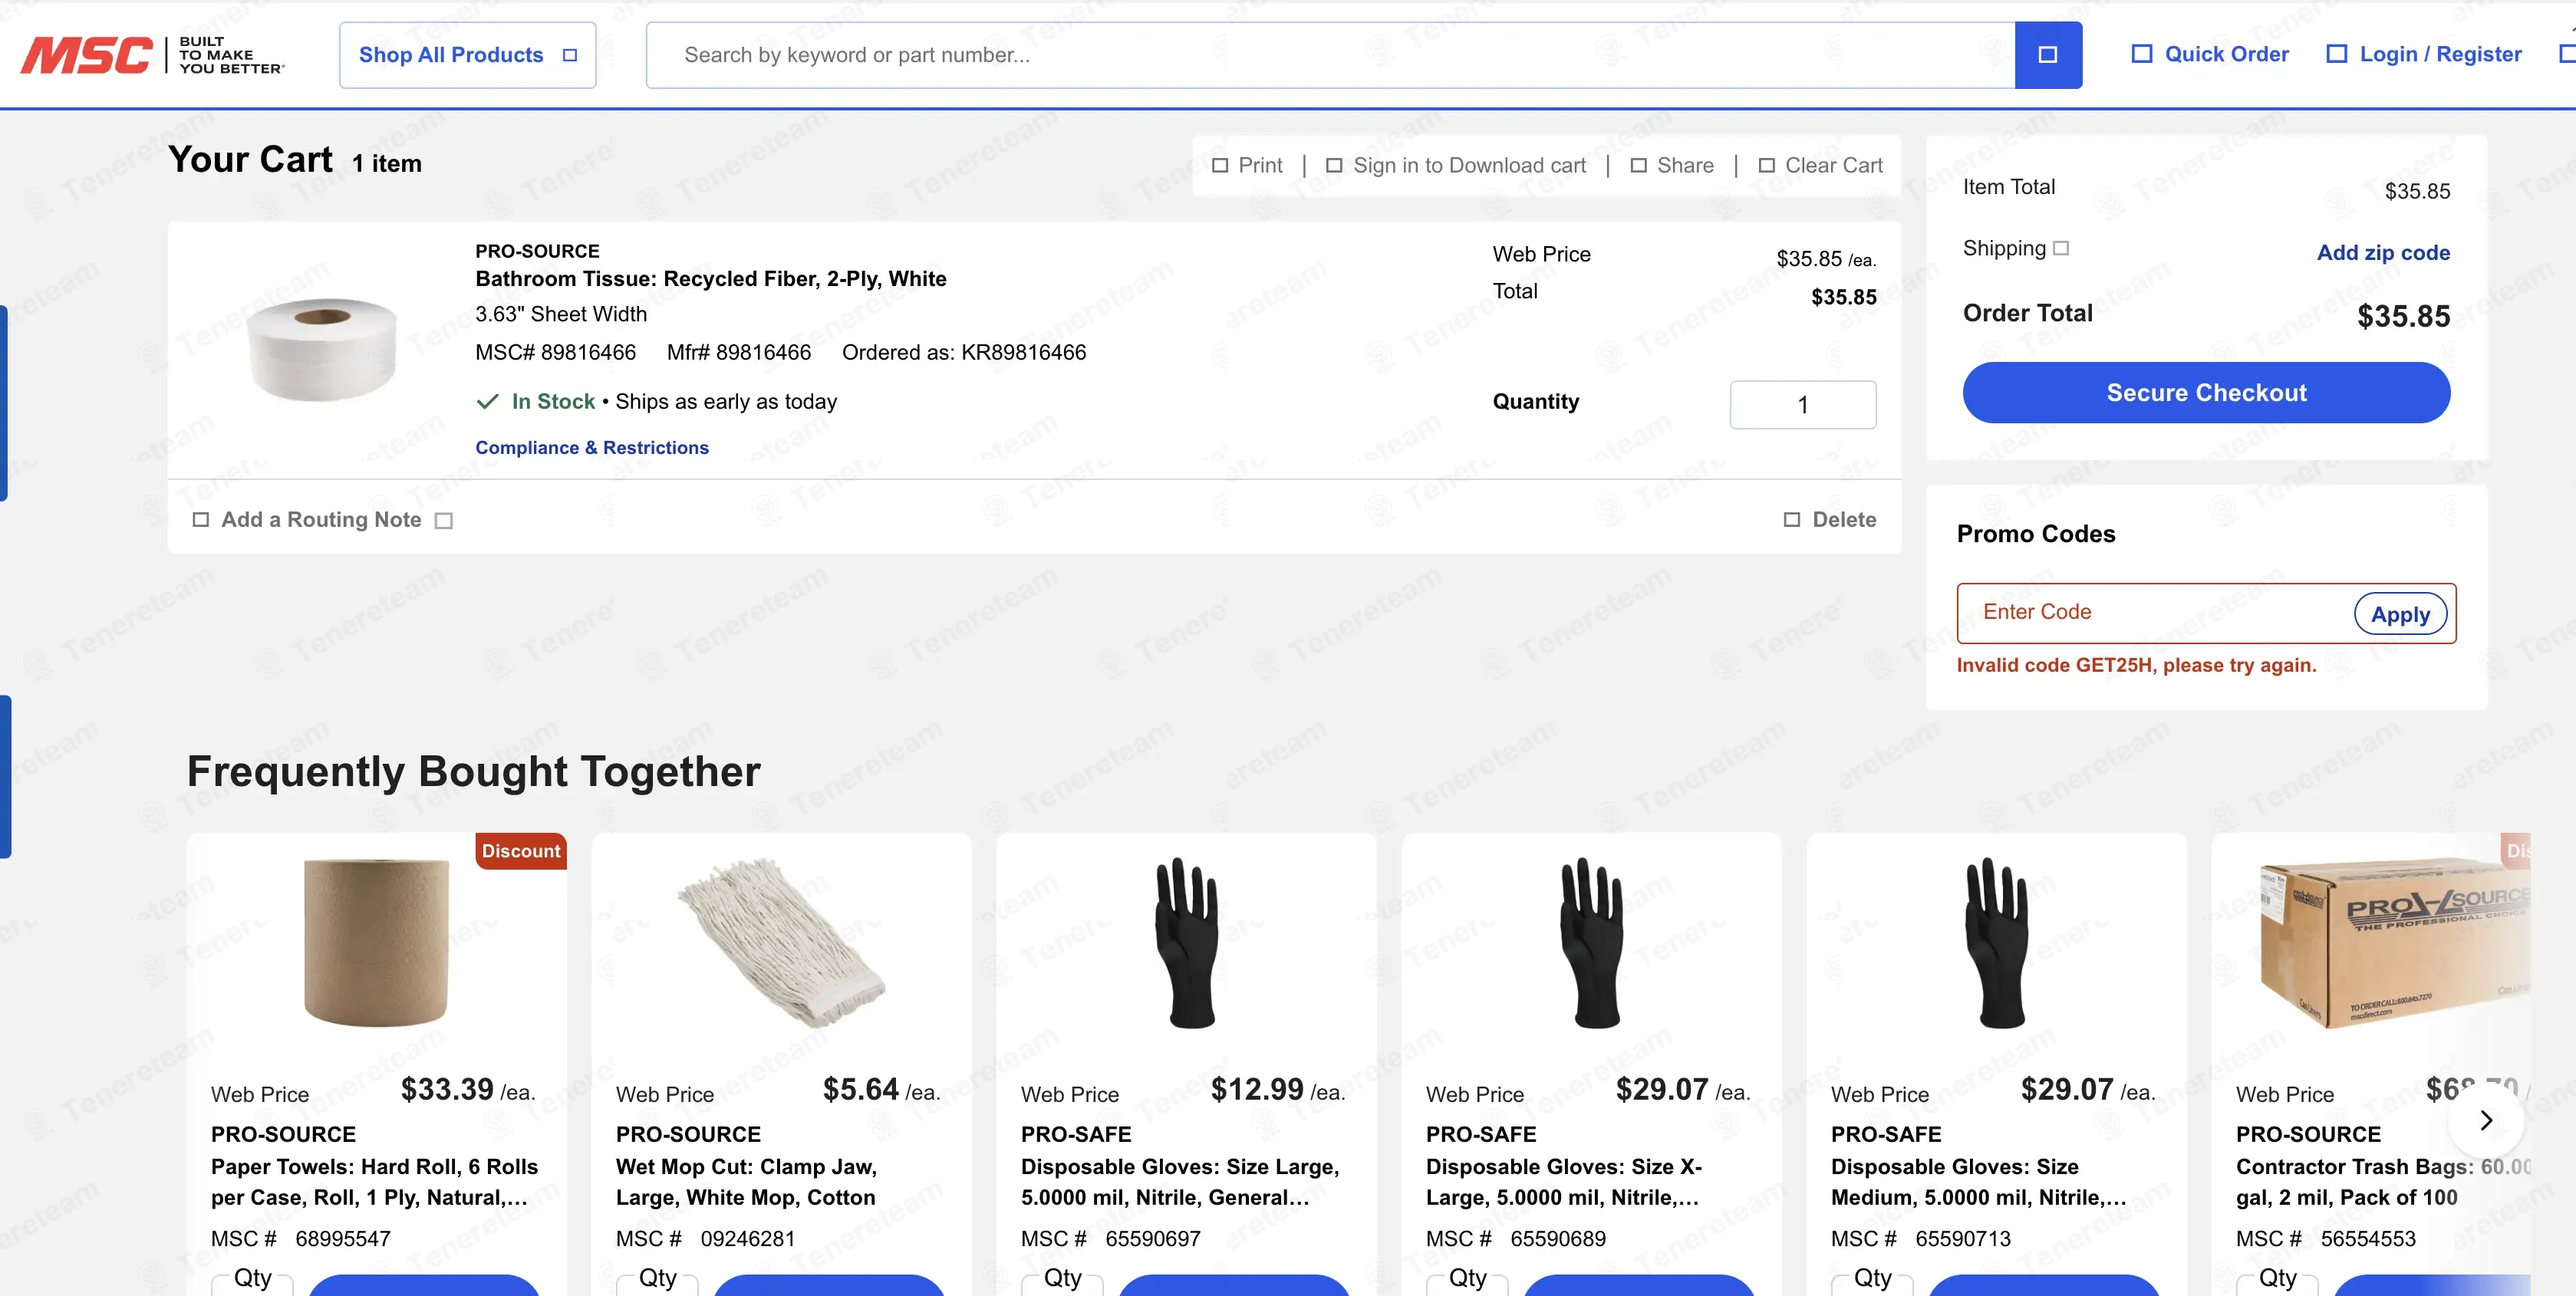
Task: Open the Bathroom Tissue Recycled Fiber product title
Action: [710, 279]
